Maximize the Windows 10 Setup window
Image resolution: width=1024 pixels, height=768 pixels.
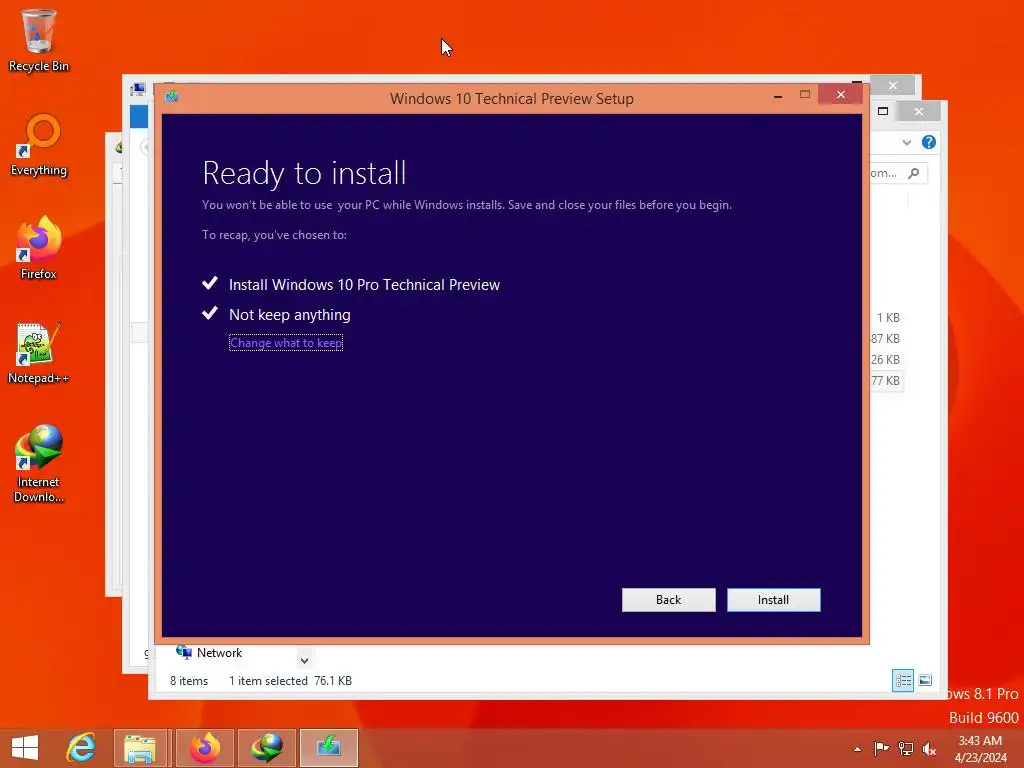(x=805, y=95)
